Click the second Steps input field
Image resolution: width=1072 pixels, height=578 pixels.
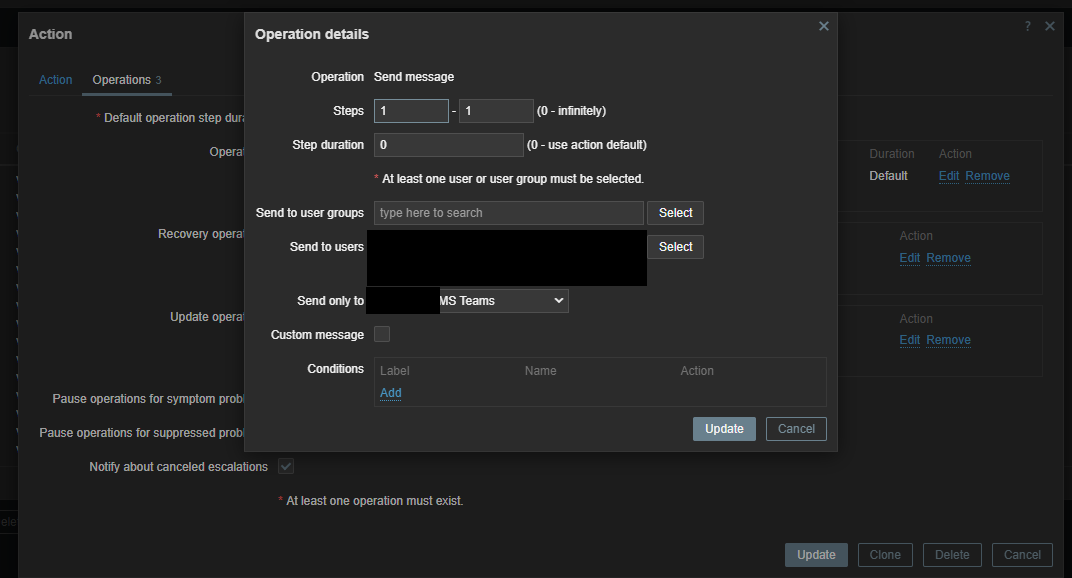pyautogui.click(x=496, y=111)
